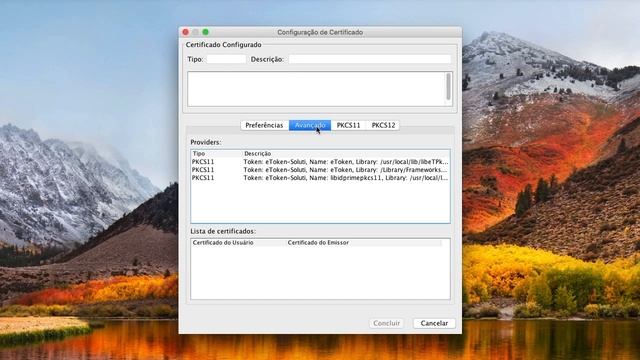Select the libidprimepkcs11 provider row
Image resolution: width=640 pixels, height=360 pixels.
coord(320,178)
